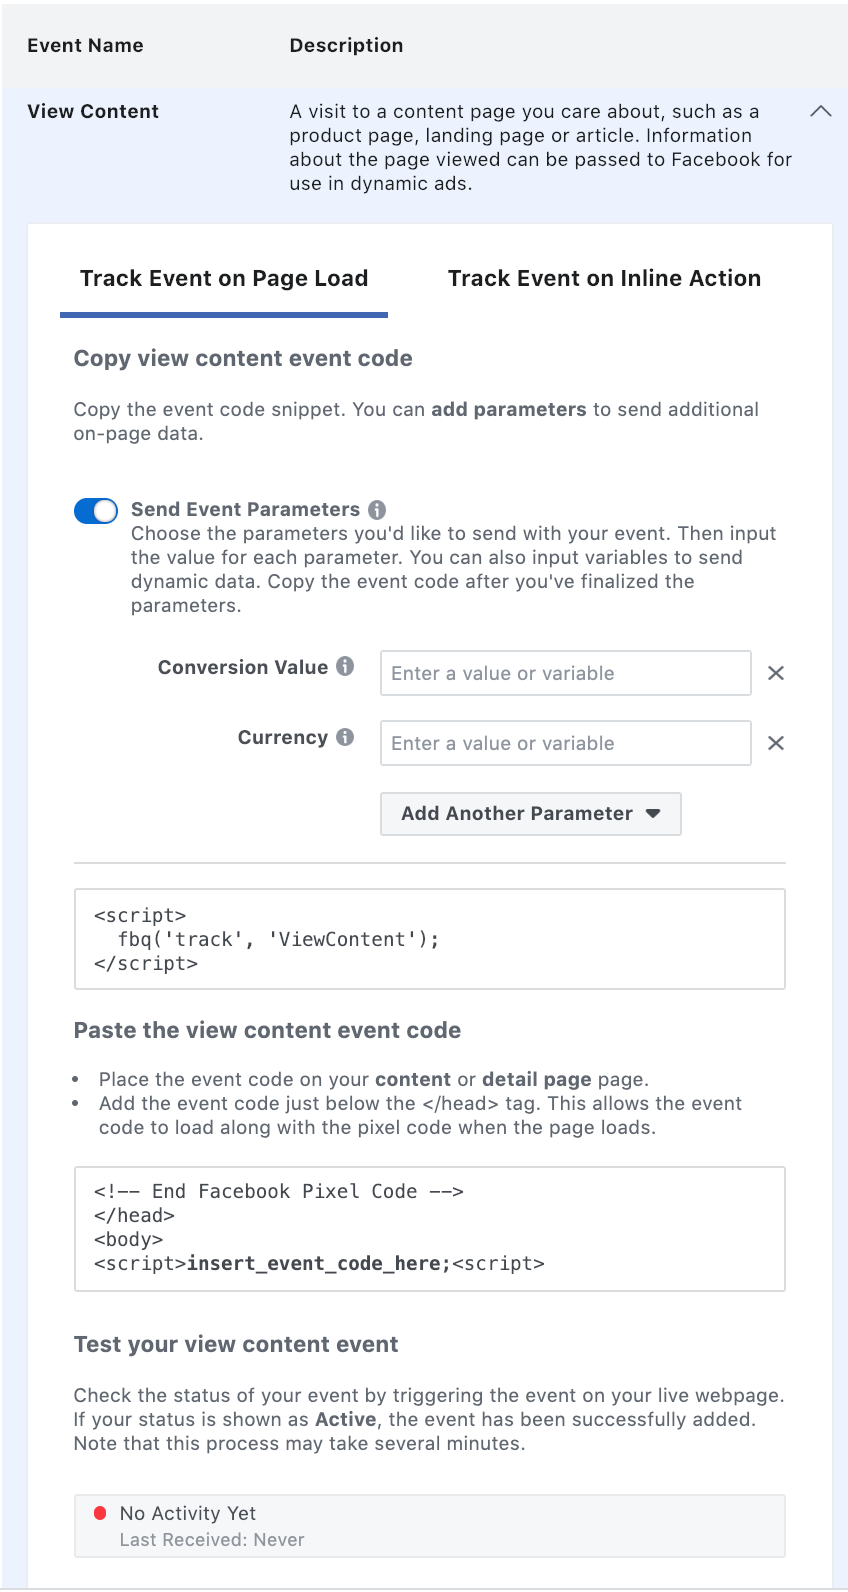The width and height of the screenshot is (848, 1592).
Task: Click the Currency info icon
Action: click(345, 737)
